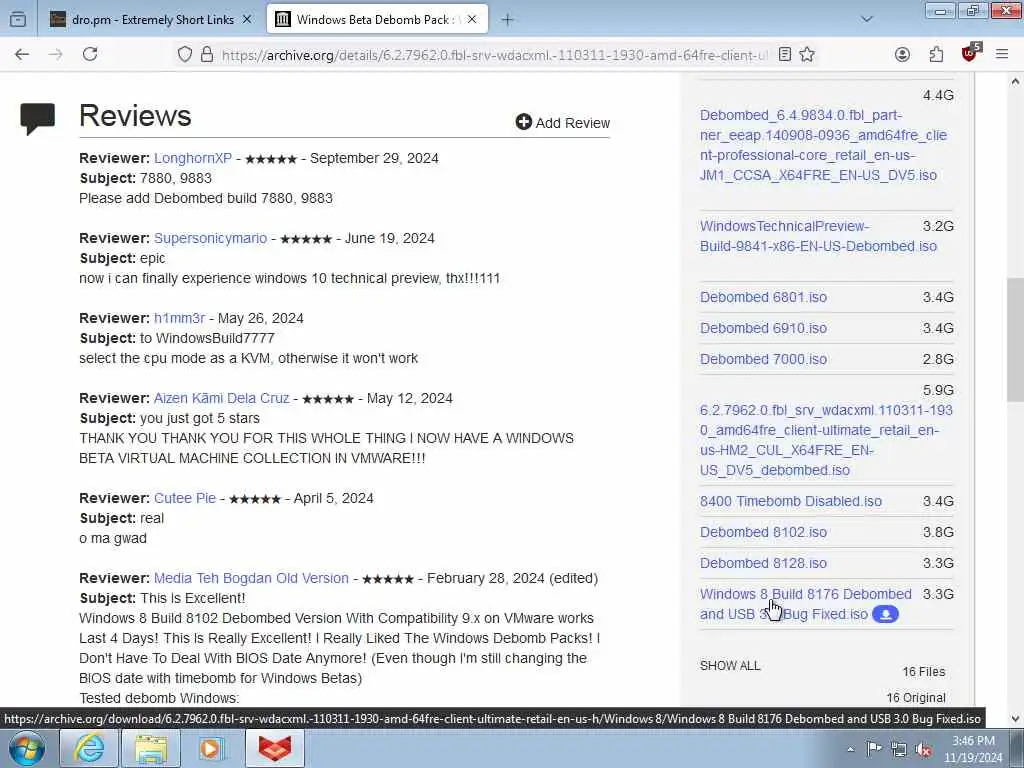1024x768 pixels.
Task: Select the Windows Beta Debomb Pack tab
Action: 377,20
